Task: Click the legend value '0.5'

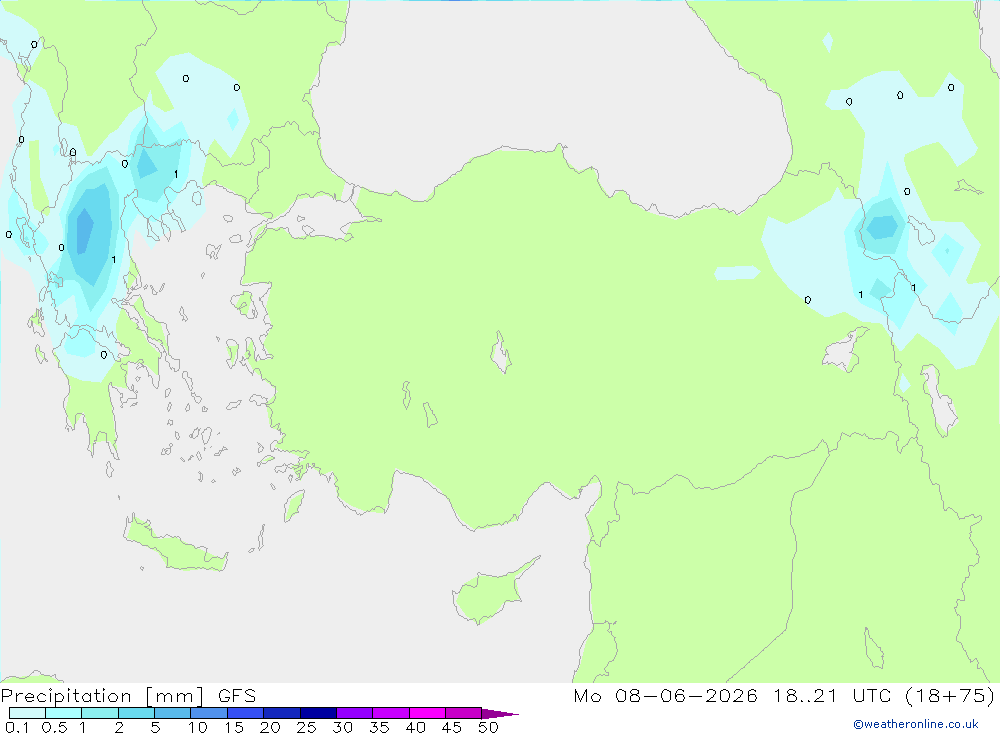Action: [54, 727]
